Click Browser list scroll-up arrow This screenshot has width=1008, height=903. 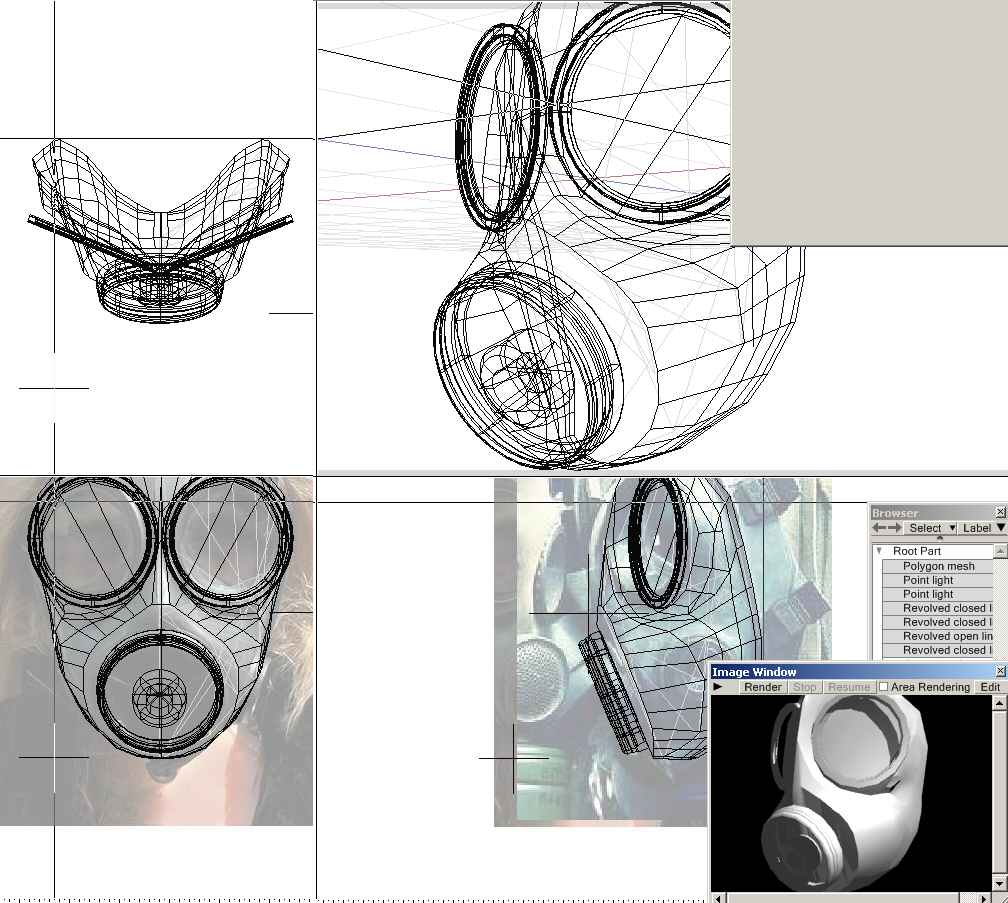pyautogui.click(x=1000, y=551)
